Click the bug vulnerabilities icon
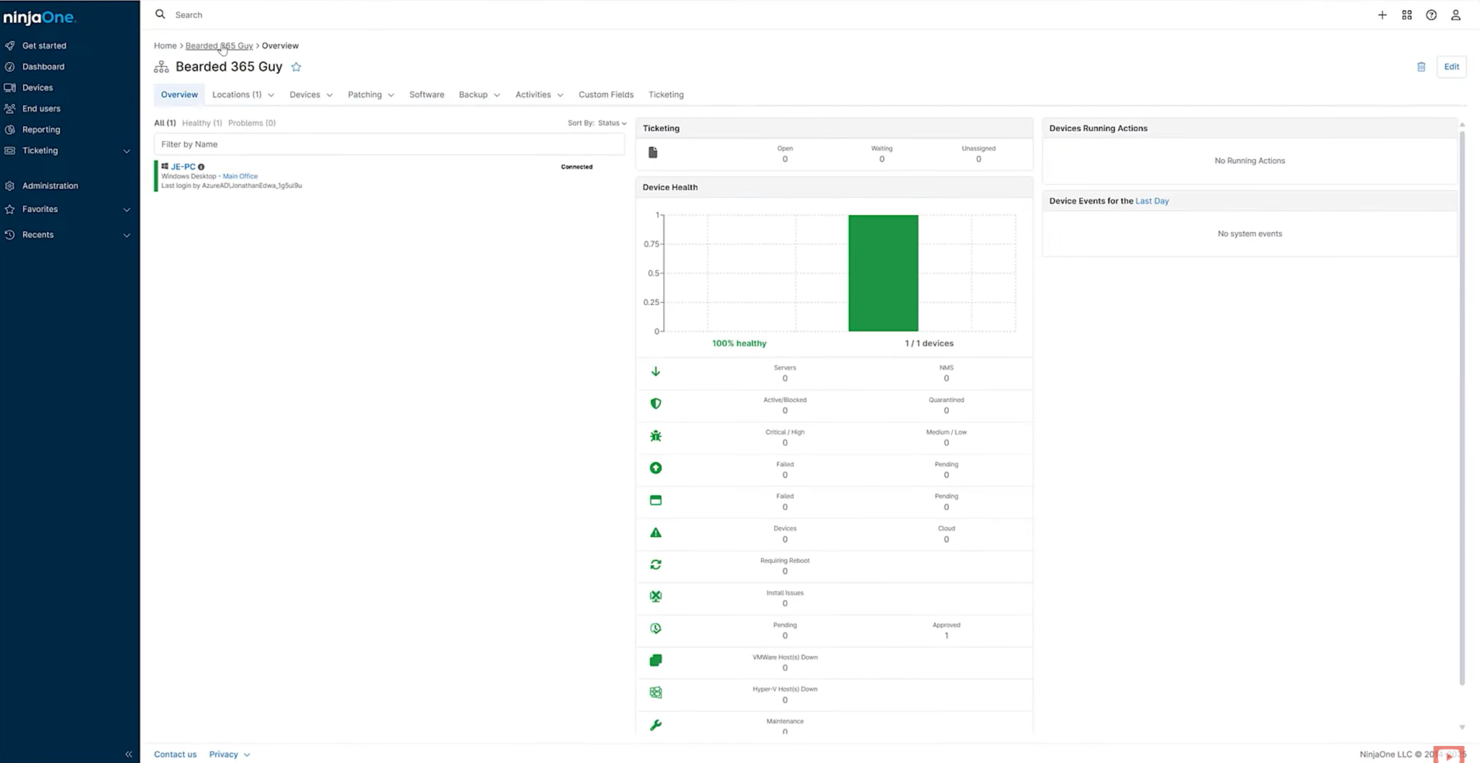 pos(656,436)
